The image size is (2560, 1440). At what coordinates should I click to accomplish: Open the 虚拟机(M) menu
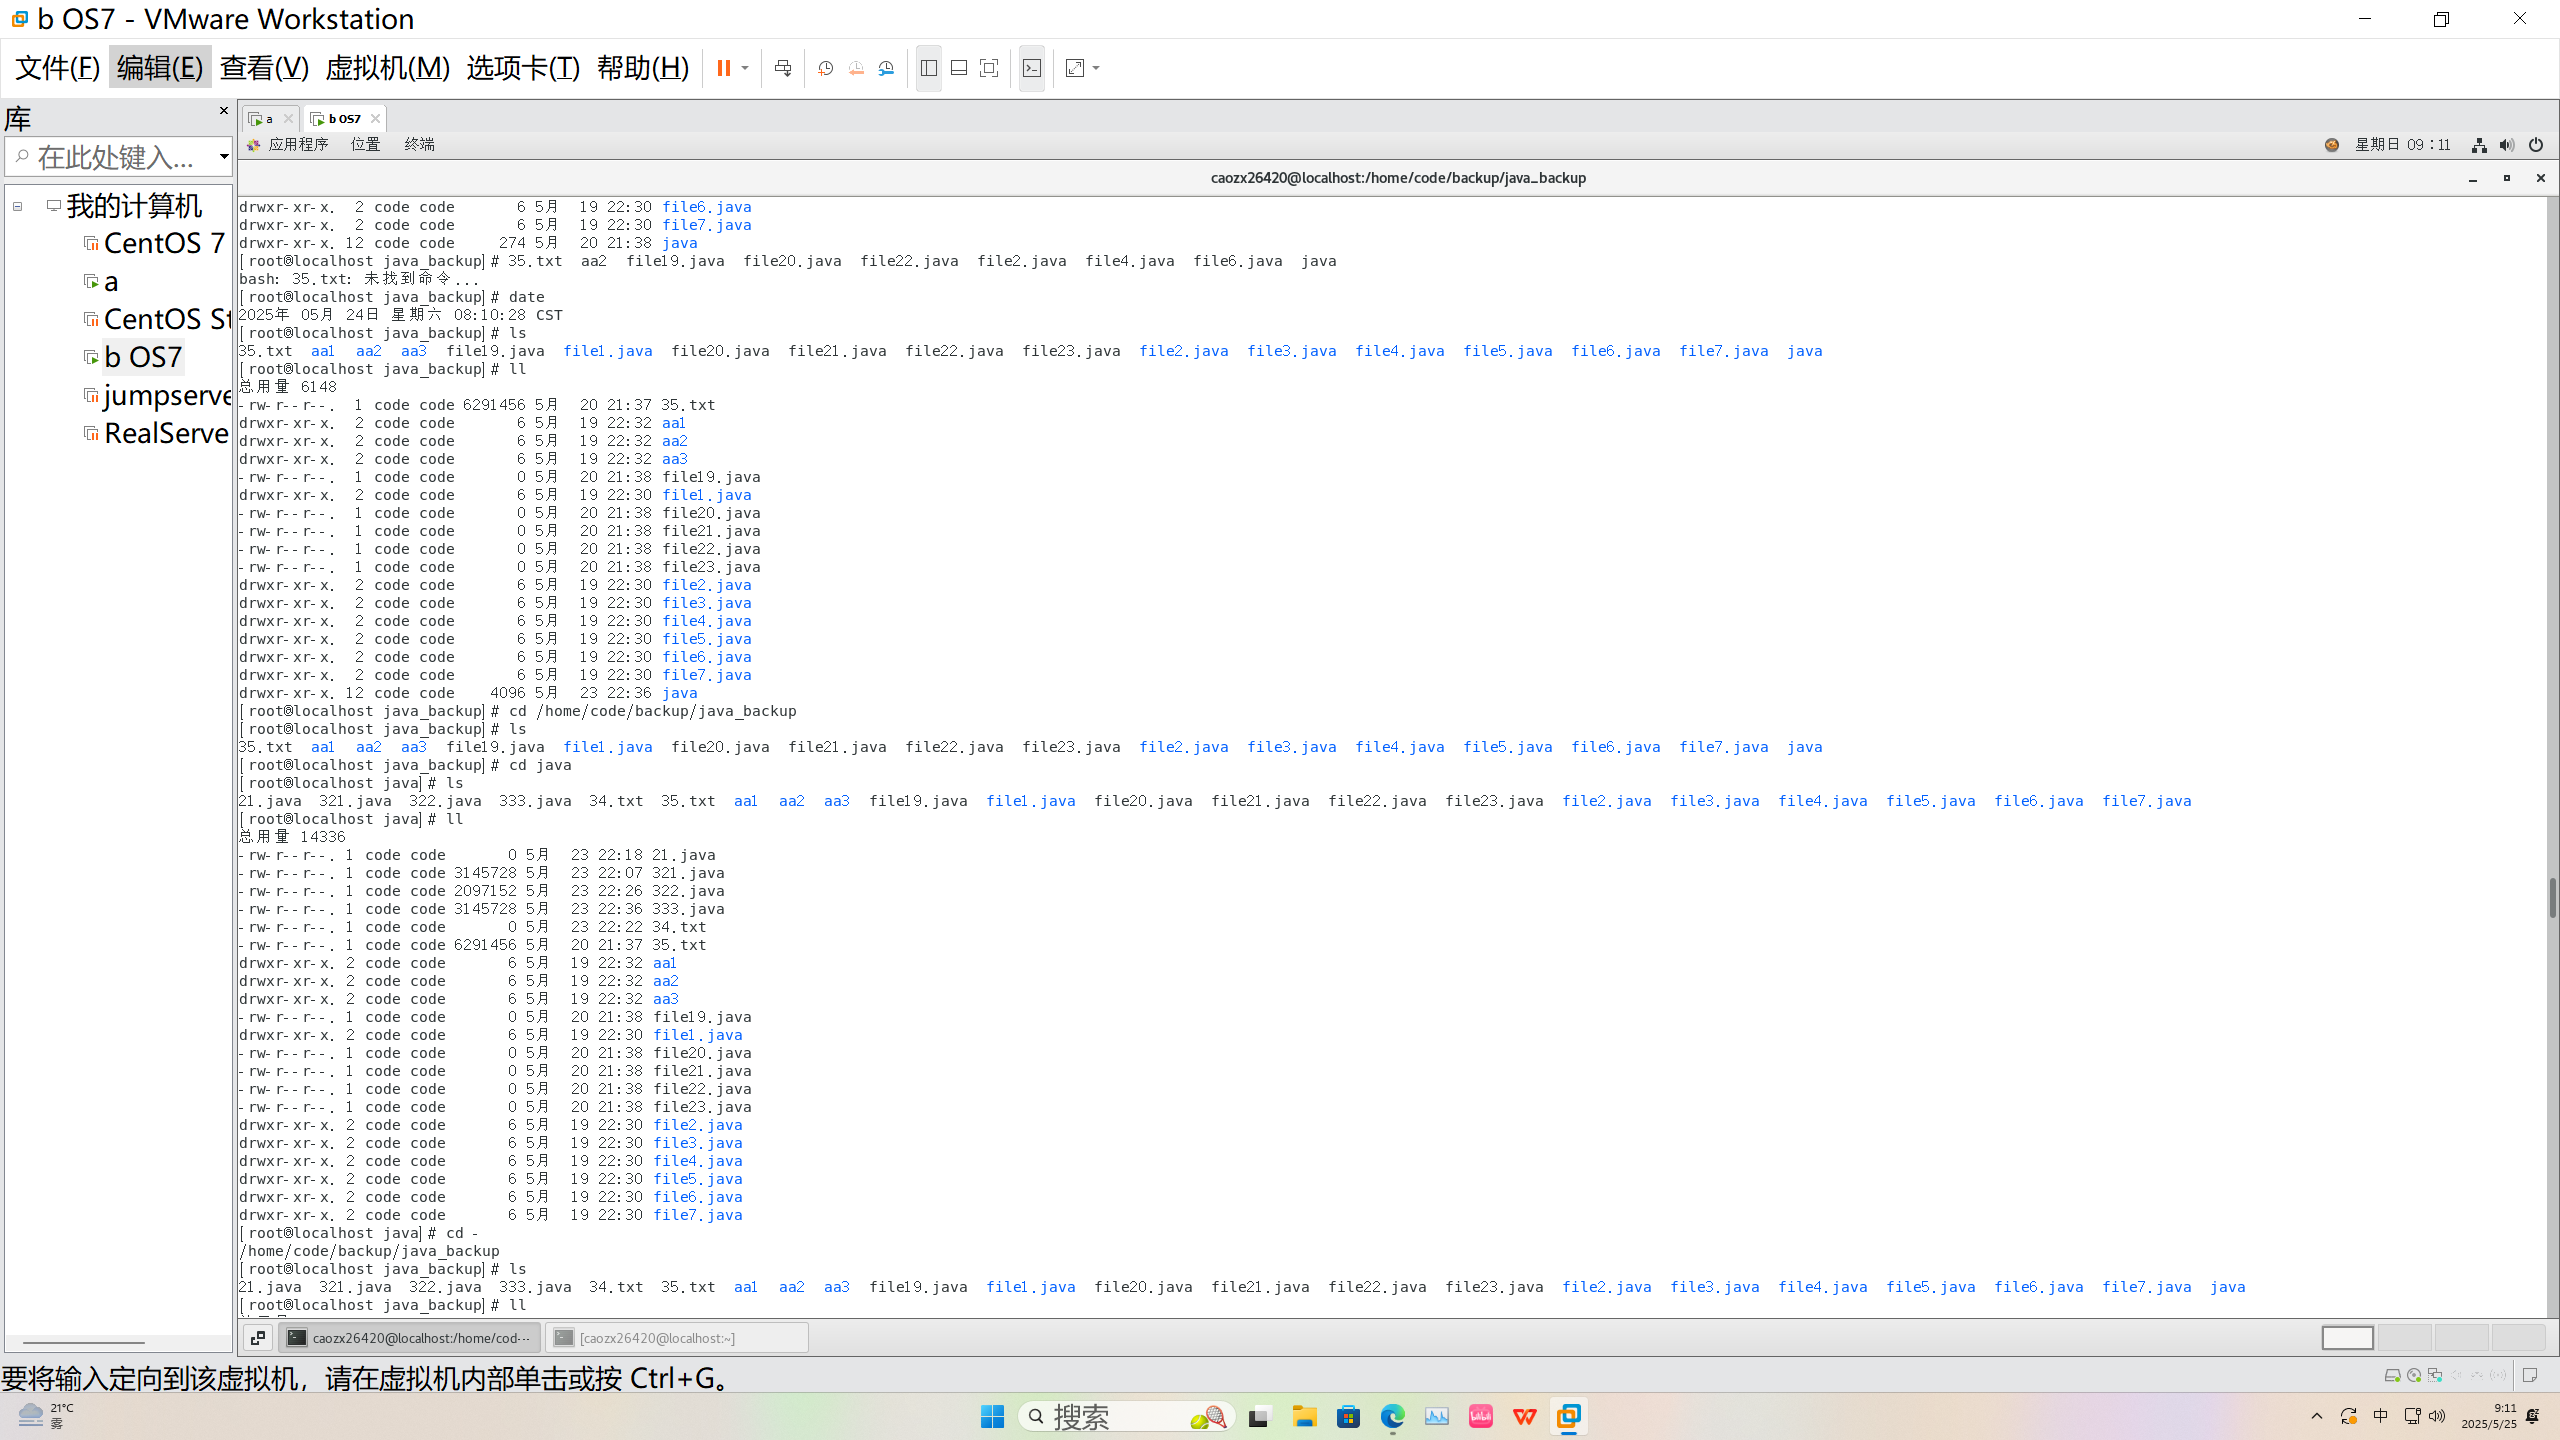tap(387, 68)
